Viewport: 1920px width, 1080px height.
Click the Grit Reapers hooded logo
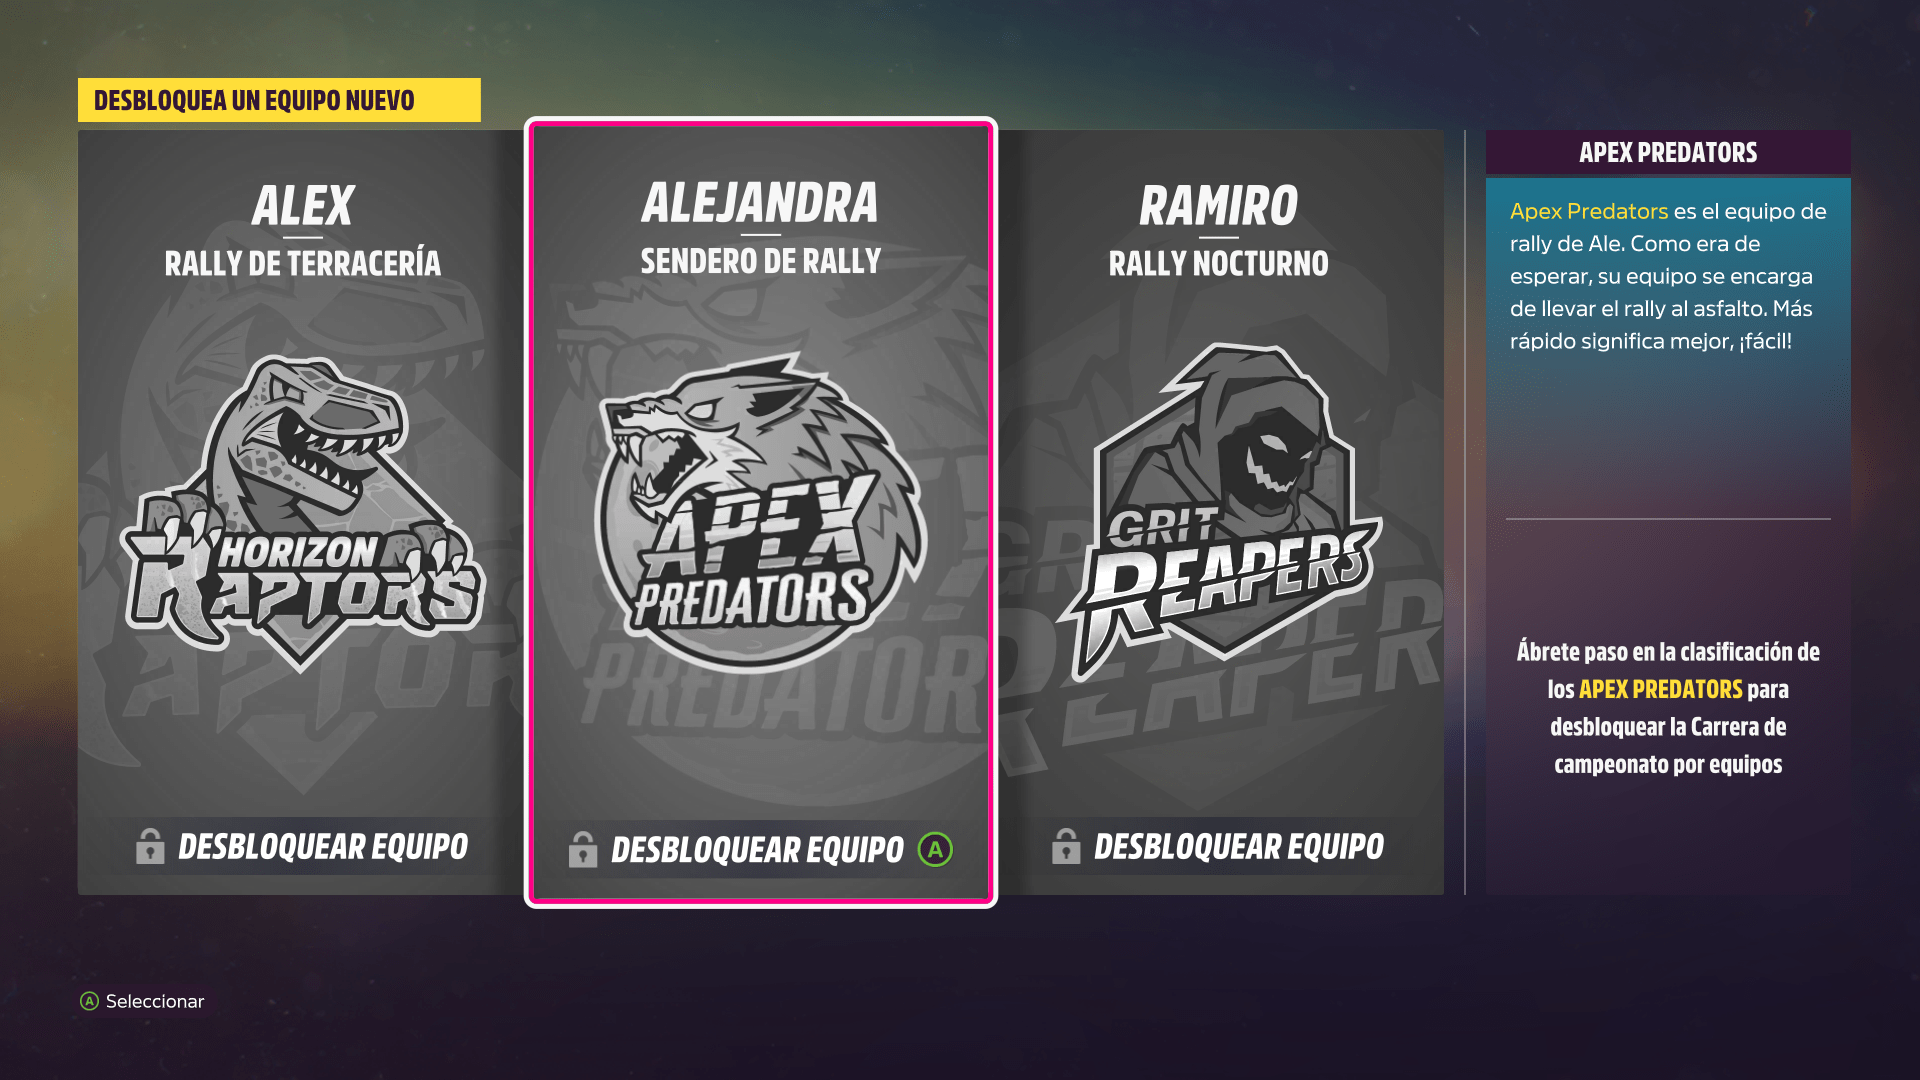(x=1221, y=512)
